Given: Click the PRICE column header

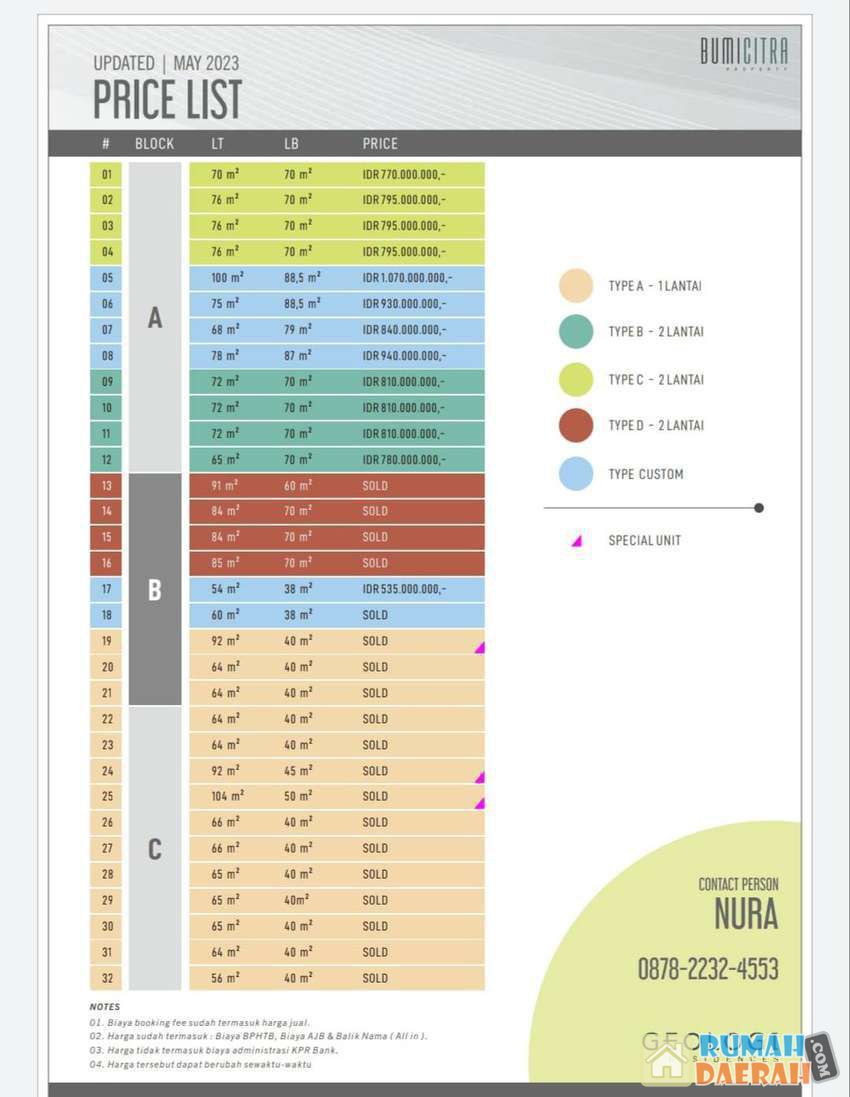Looking at the screenshot, I should 380,144.
